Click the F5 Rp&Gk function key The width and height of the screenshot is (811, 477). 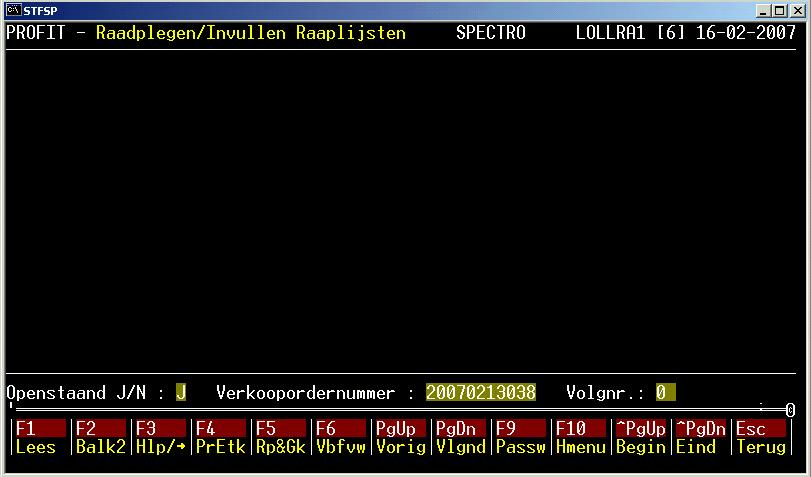pos(281,438)
